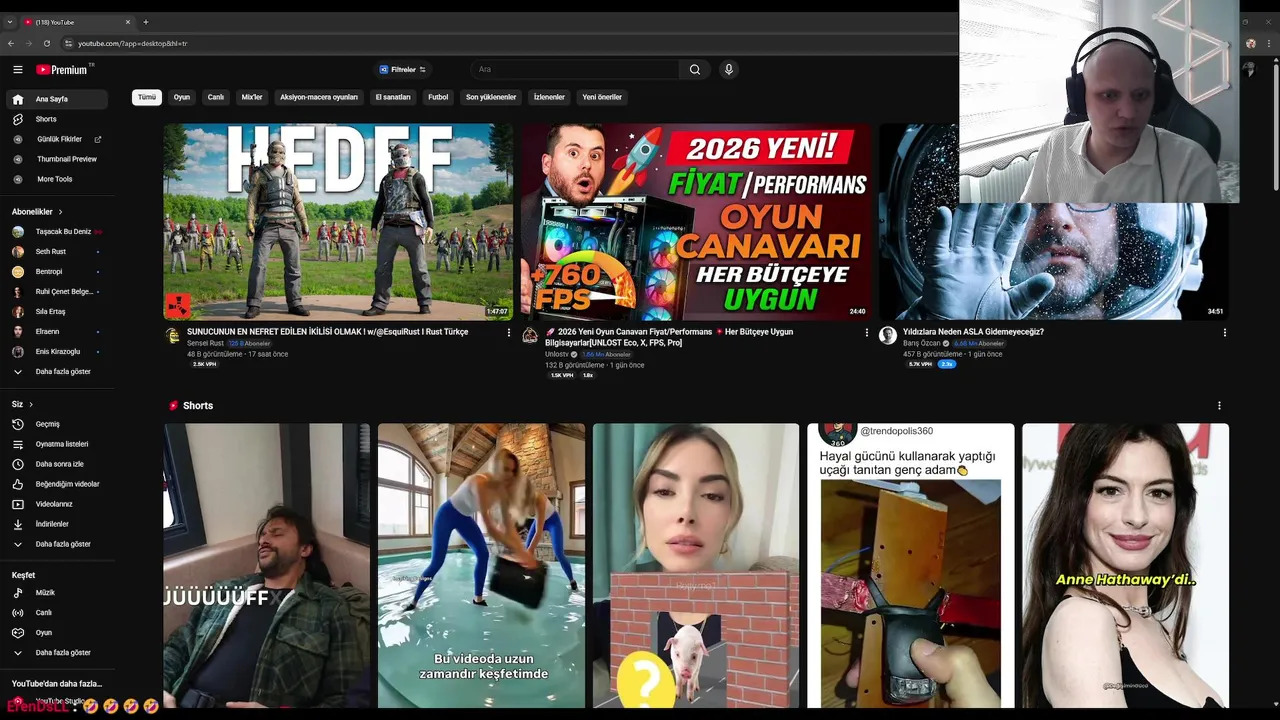The image size is (1280, 720).
Task: Expand Daha fazla göster under Keşfet
Action: 56,652
